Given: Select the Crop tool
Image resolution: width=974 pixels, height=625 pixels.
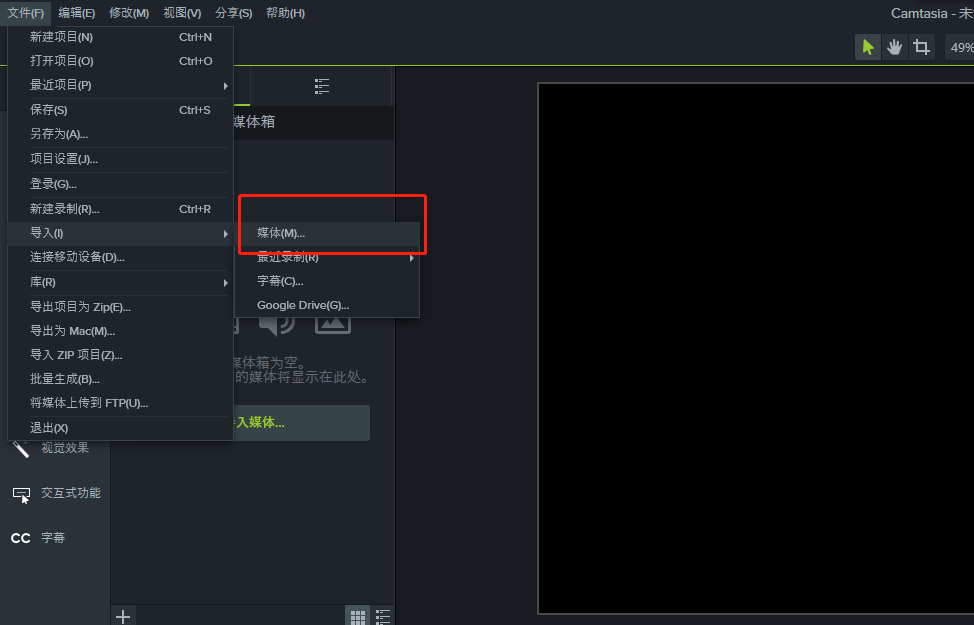Looking at the screenshot, I should 921,46.
